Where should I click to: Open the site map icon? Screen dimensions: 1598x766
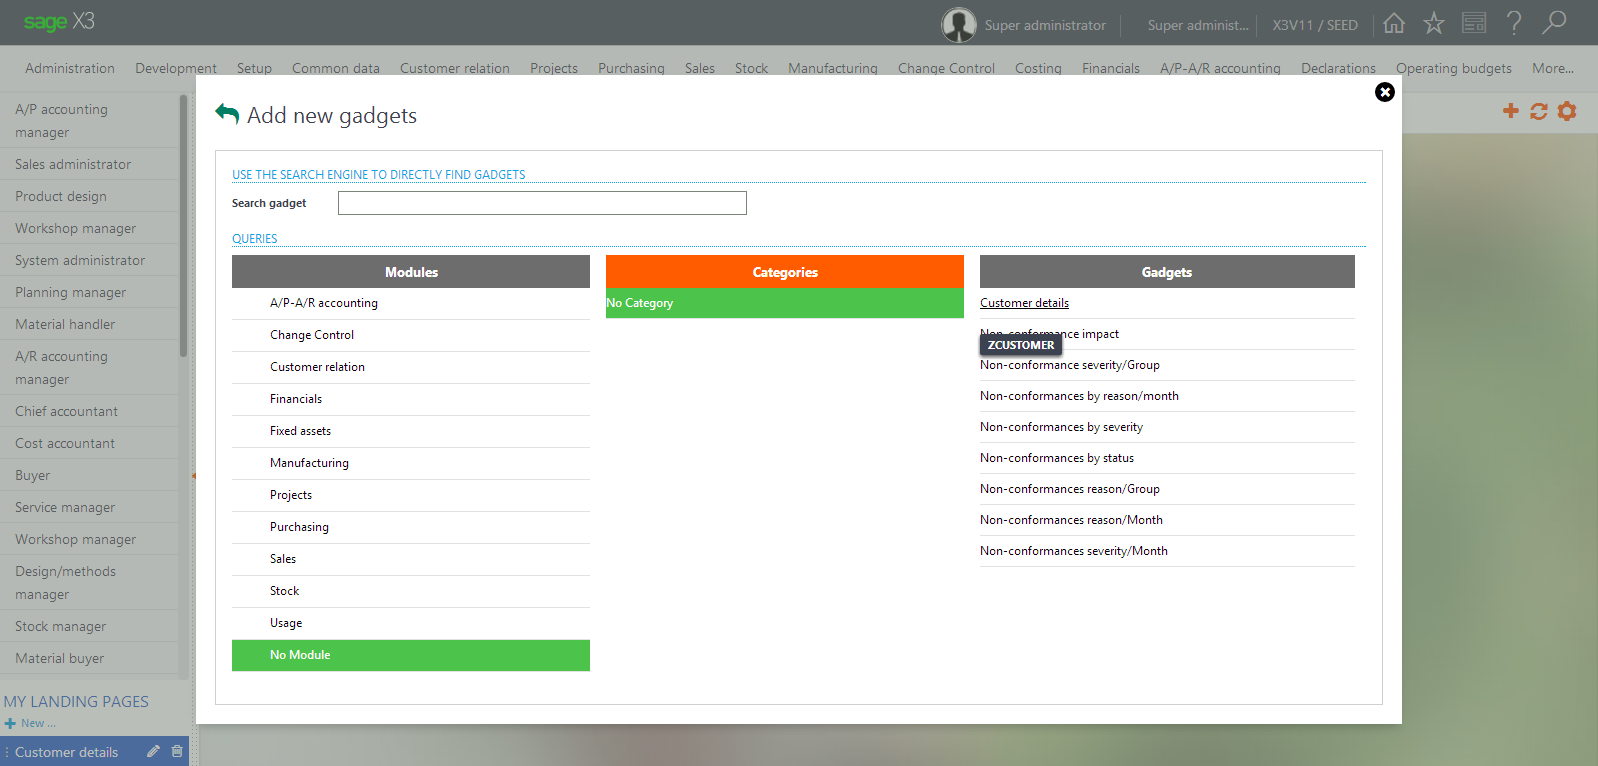point(1474,23)
